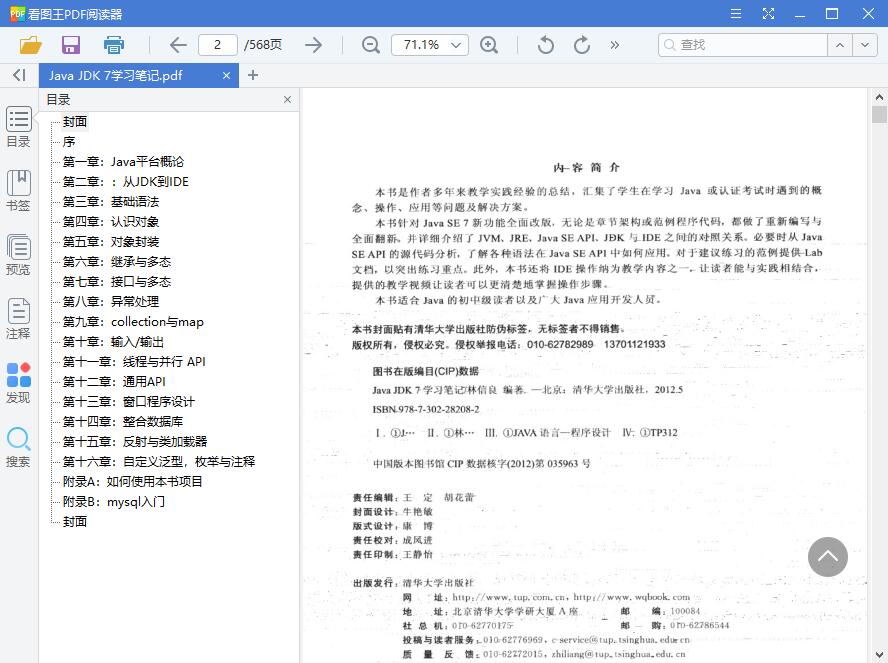
Task: Jump to 第四章: 认识对象
Action: [110, 221]
